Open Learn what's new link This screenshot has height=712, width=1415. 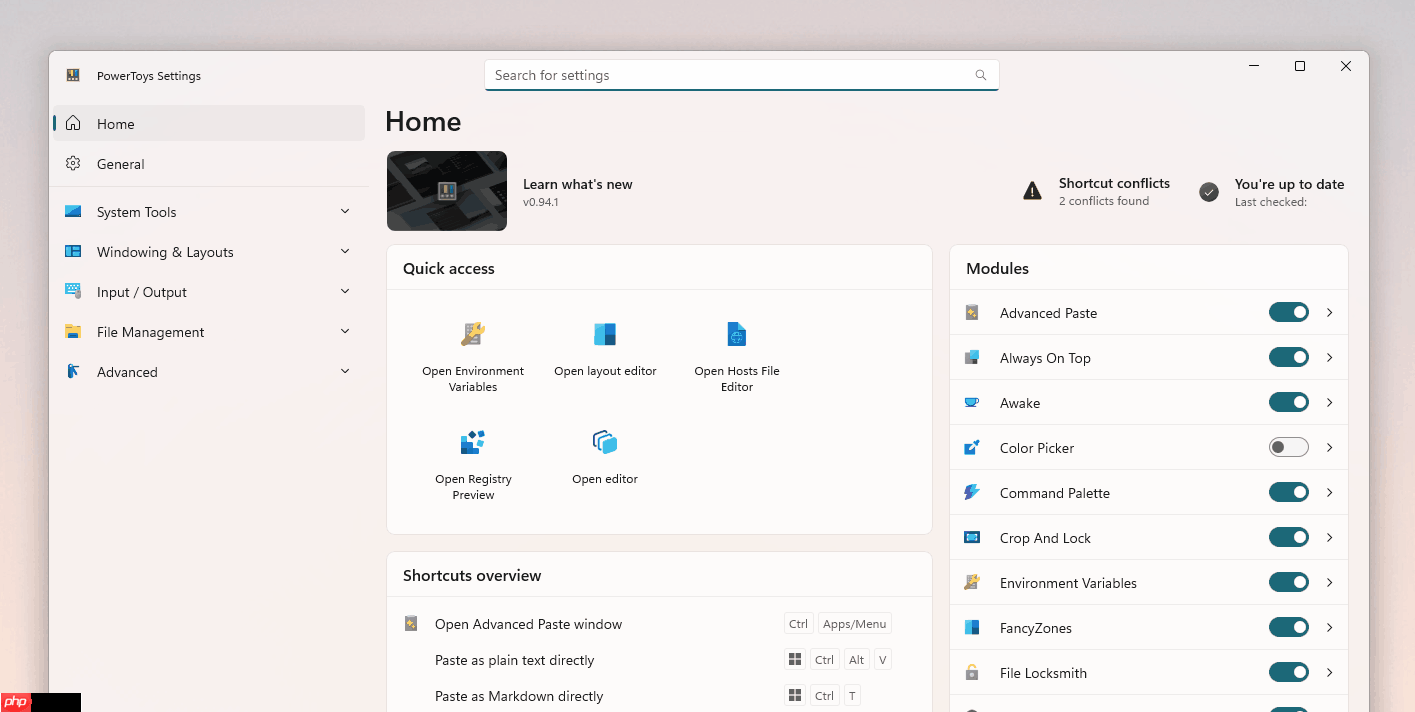coord(578,184)
